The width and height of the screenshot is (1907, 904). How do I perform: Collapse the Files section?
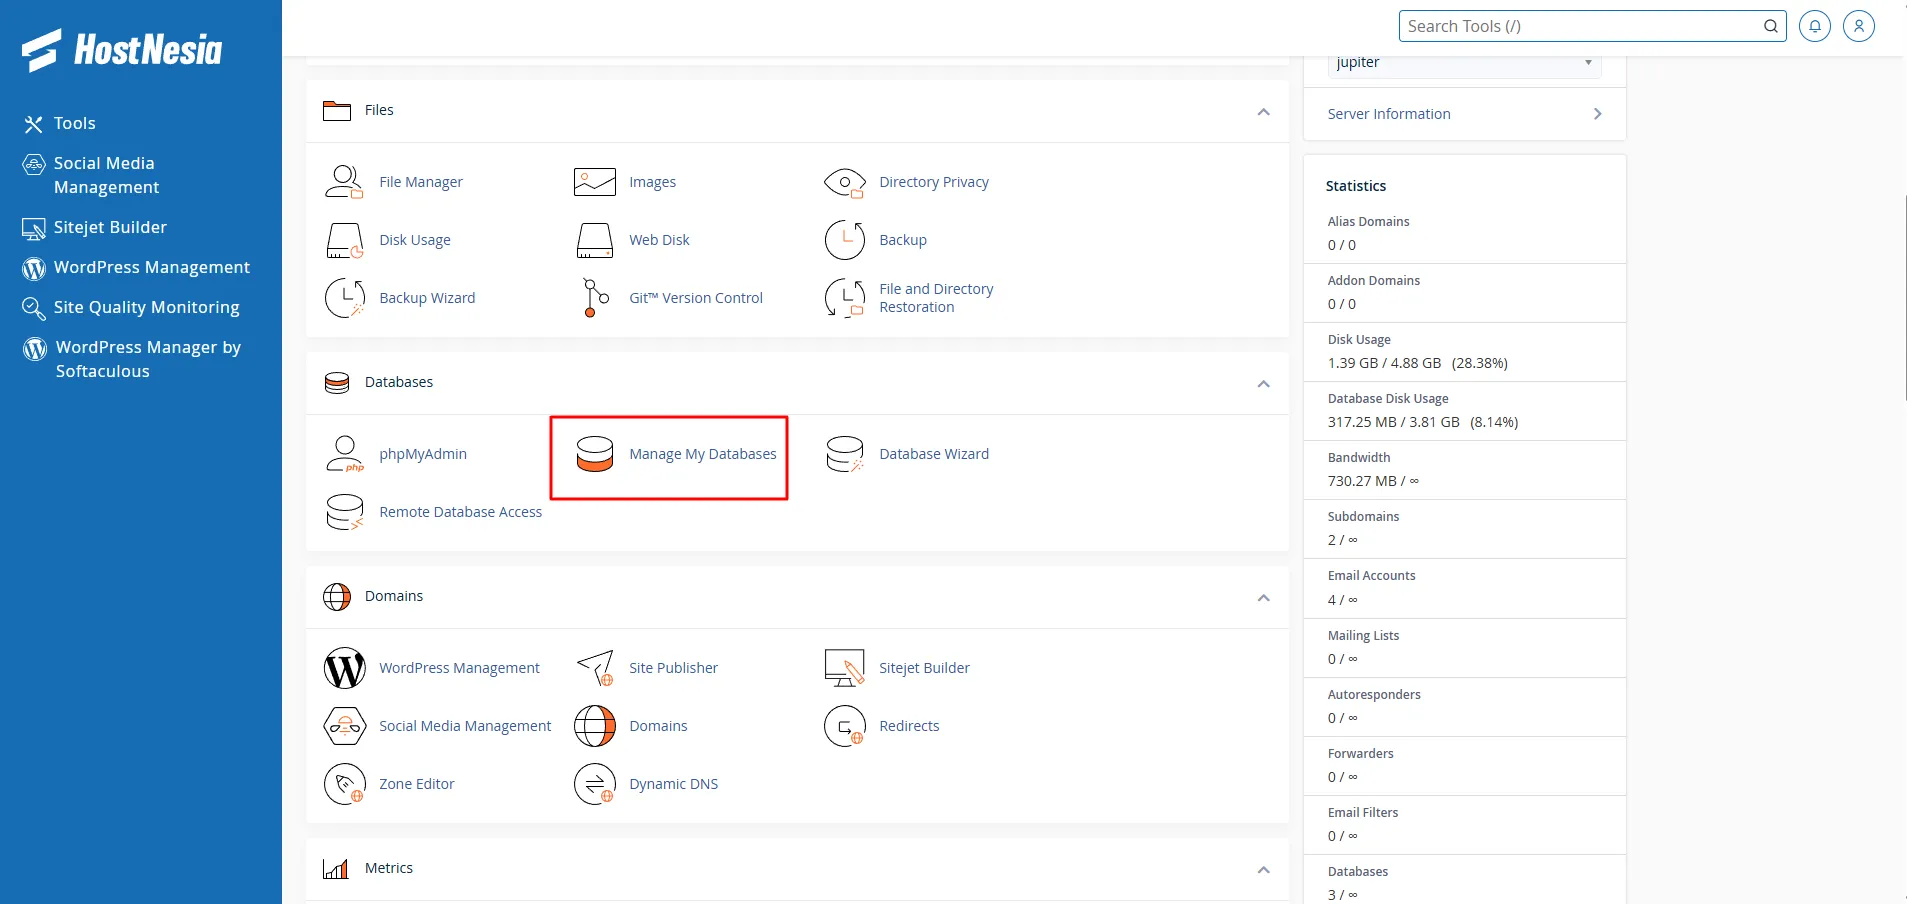click(1263, 112)
